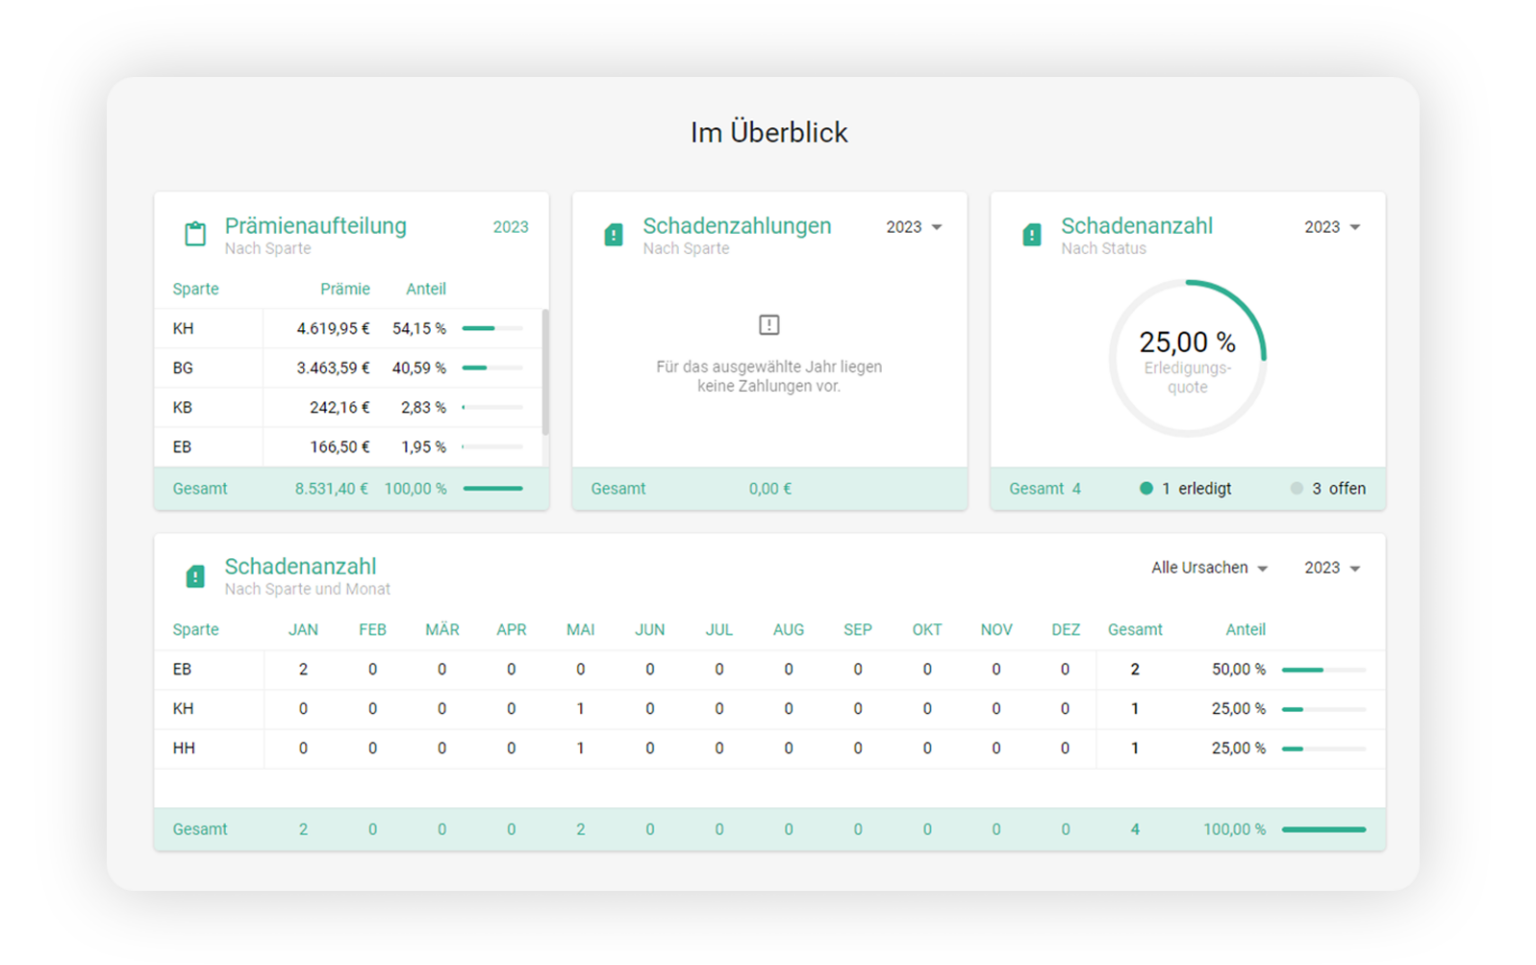Viewport: 1536px width, 965px height.
Task: Click the '3 offen' status label
Action: (1339, 489)
